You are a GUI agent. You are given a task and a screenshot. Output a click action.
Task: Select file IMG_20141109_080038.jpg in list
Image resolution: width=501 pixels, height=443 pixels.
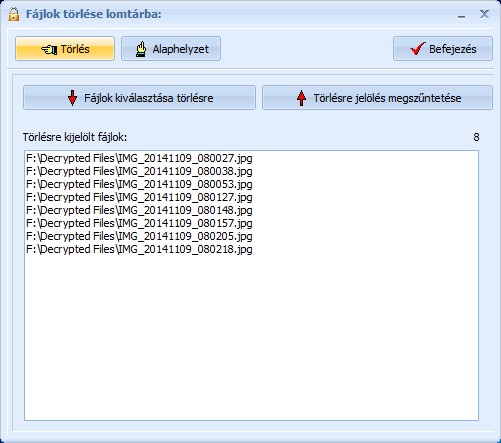[x=139, y=171]
